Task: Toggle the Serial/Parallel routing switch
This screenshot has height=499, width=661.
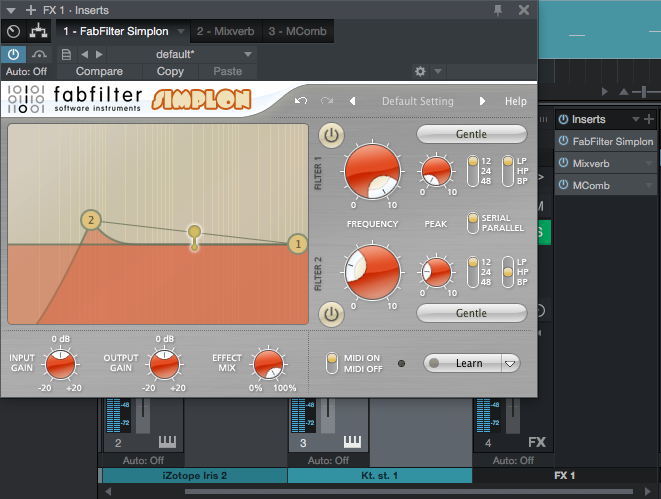Action: (473, 223)
